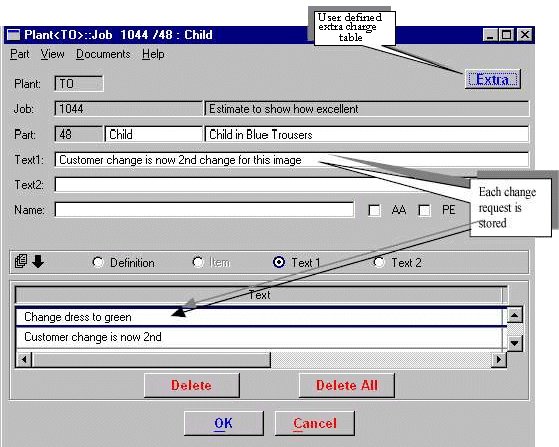559x447 pixels.
Task: Click the copy documents icon
Action: 21,261
